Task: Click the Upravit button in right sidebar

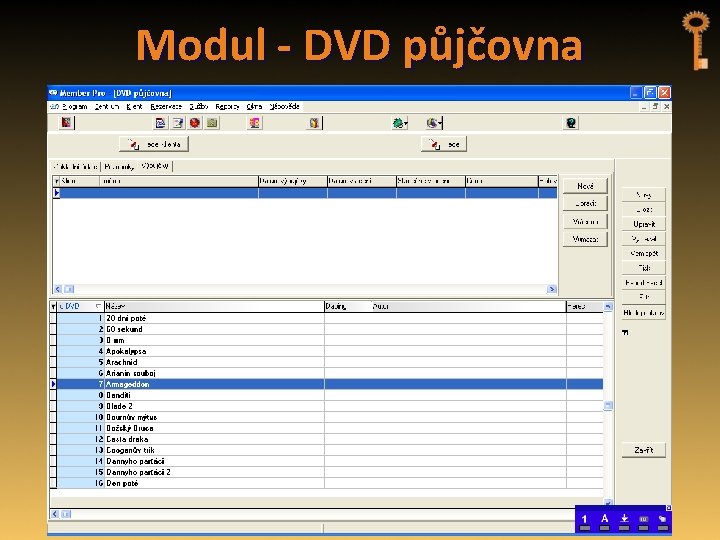Action: [644, 224]
